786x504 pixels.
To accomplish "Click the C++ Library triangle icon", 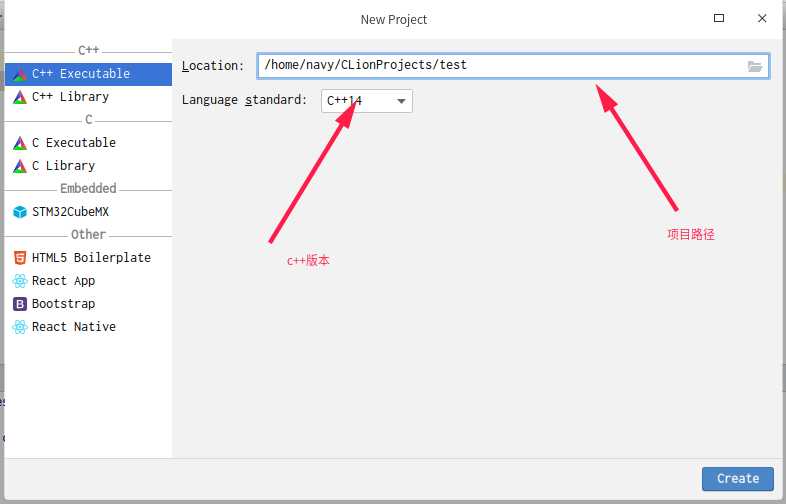I will [x=20, y=97].
